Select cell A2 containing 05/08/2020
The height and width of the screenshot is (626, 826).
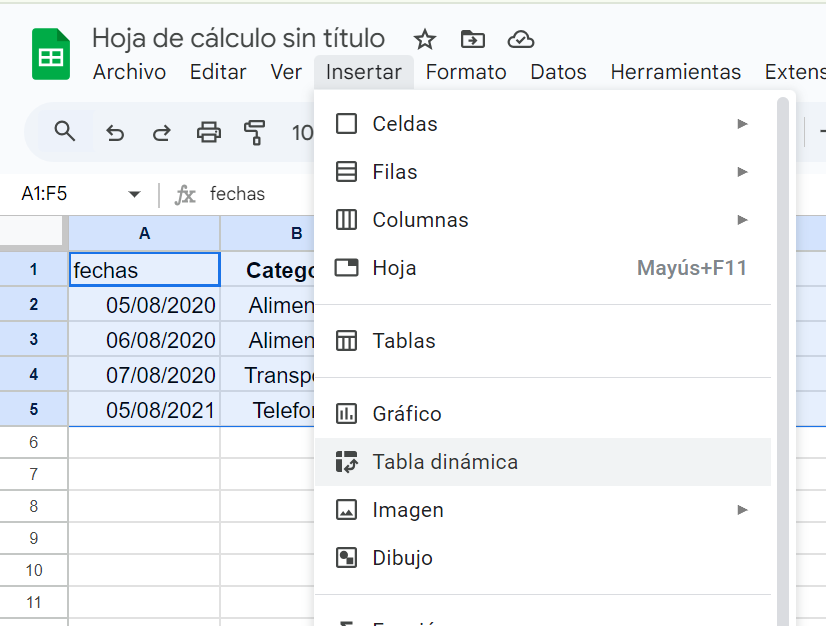pos(144,305)
